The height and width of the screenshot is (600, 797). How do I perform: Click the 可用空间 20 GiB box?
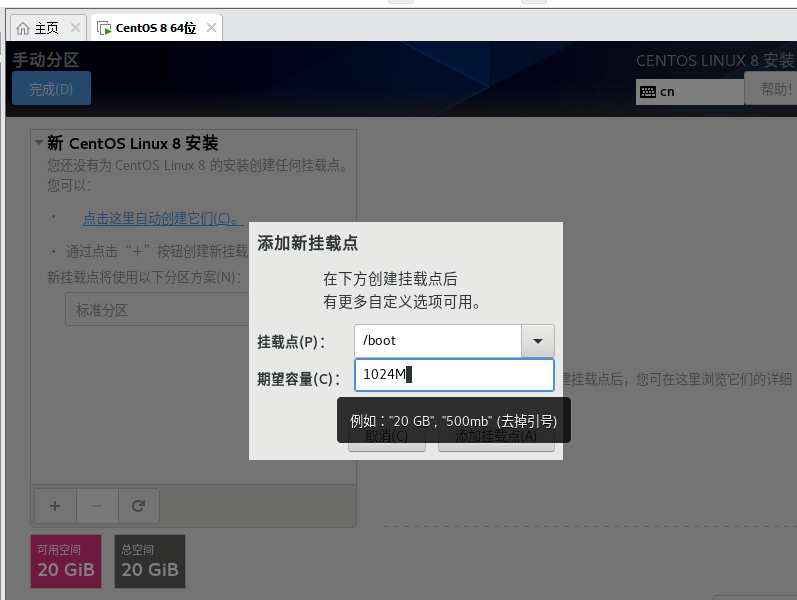coord(66,561)
